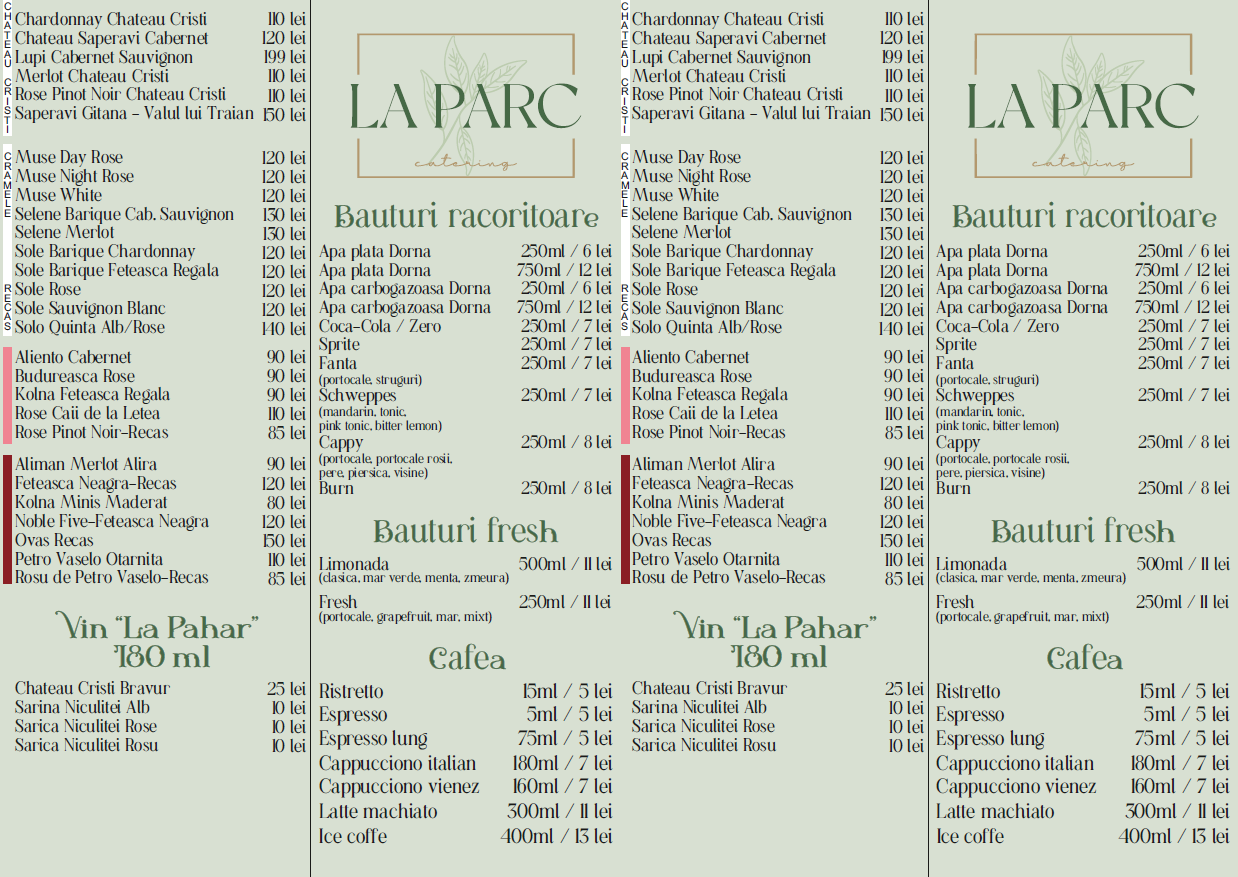
Task: Click 'Latte machiato' in the left menu copy
Action: (x=378, y=811)
